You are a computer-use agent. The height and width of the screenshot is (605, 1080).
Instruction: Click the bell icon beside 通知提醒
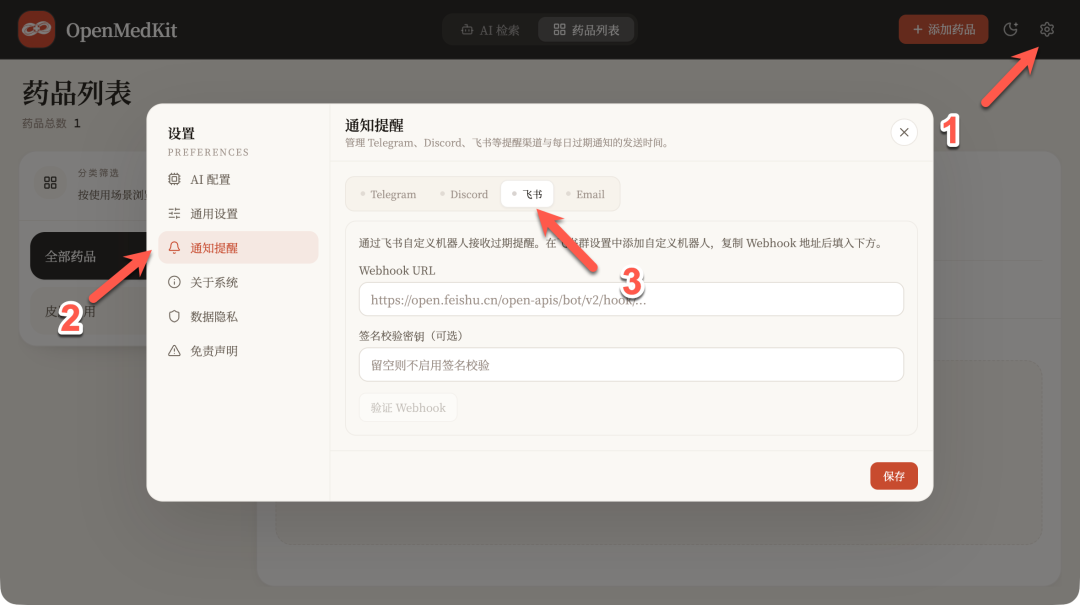tap(174, 247)
